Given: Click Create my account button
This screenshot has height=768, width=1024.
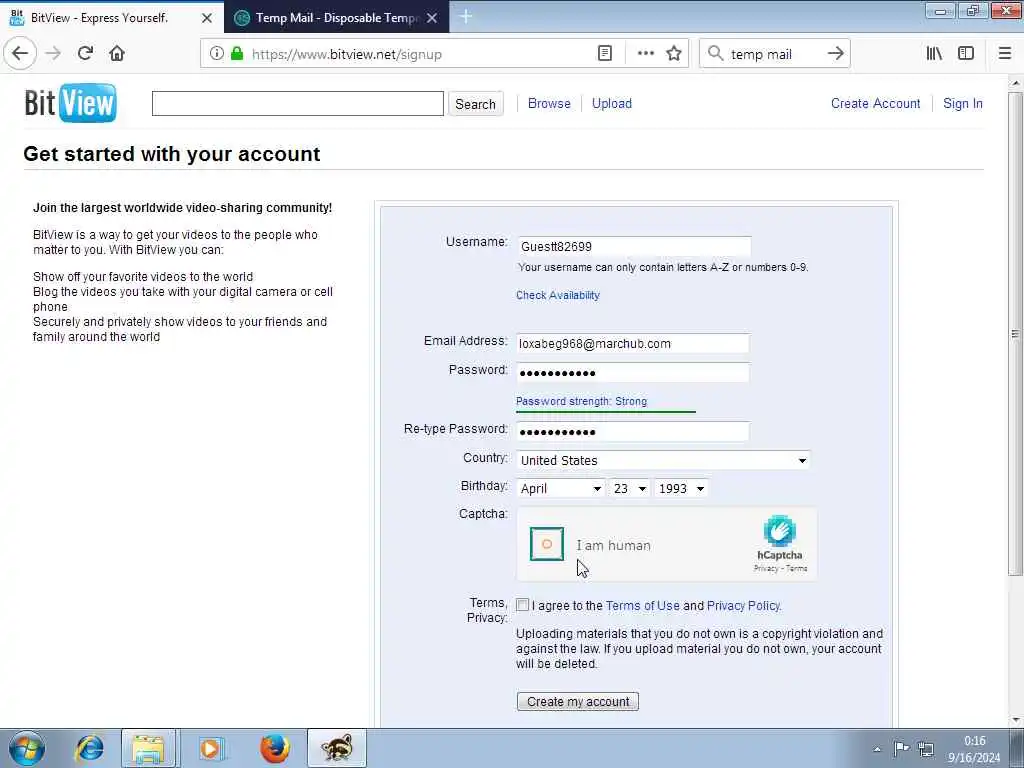Looking at the screenshot, I should (x=578, y=701).
